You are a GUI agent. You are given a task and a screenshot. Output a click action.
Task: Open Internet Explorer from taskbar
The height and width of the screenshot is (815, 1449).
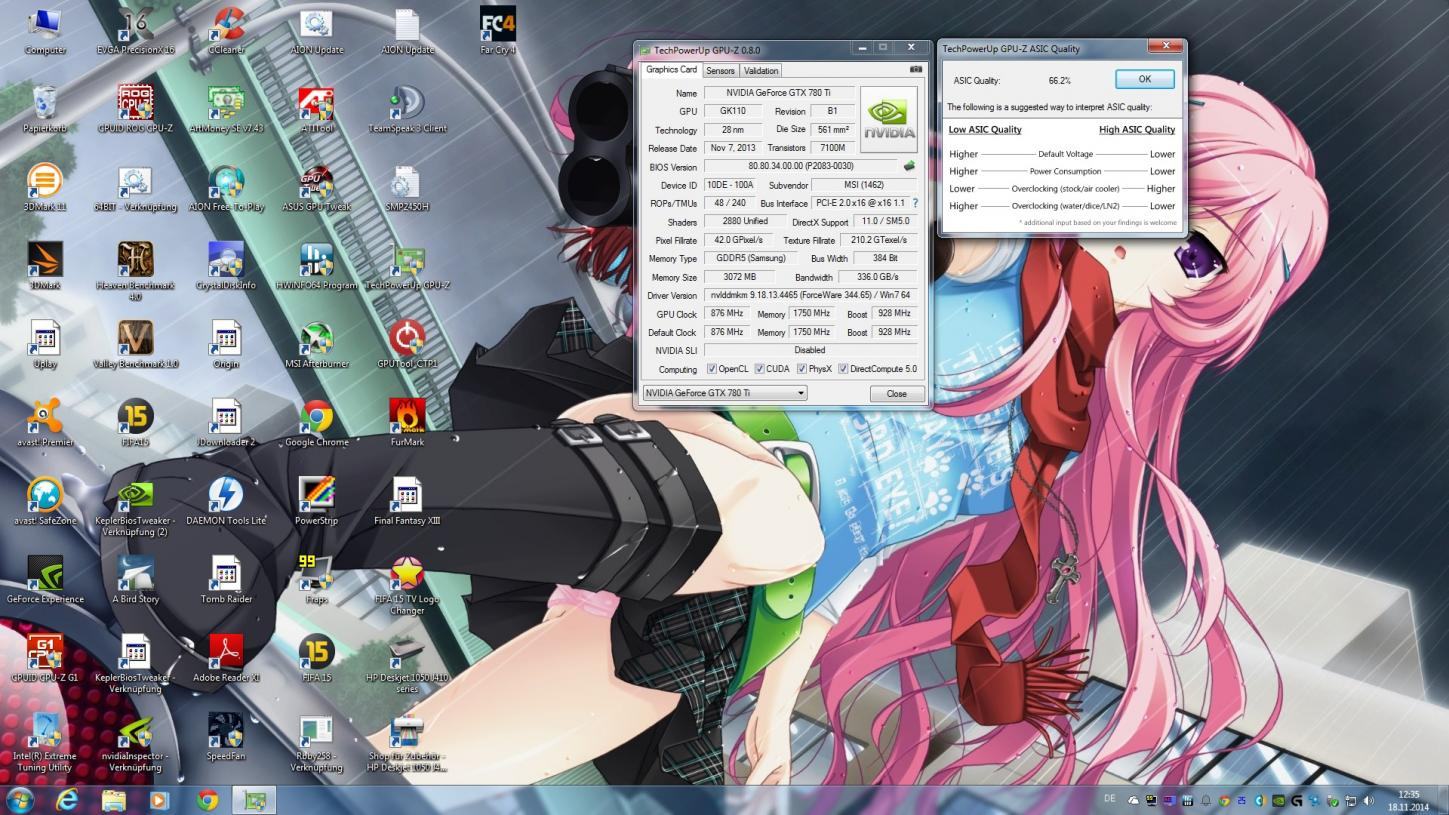[x=67, y=800]
